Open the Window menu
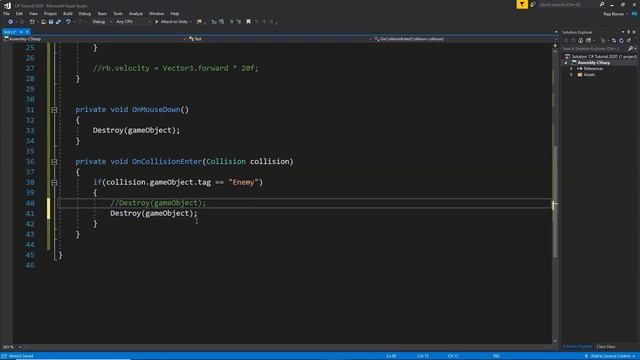 point(156,13)
